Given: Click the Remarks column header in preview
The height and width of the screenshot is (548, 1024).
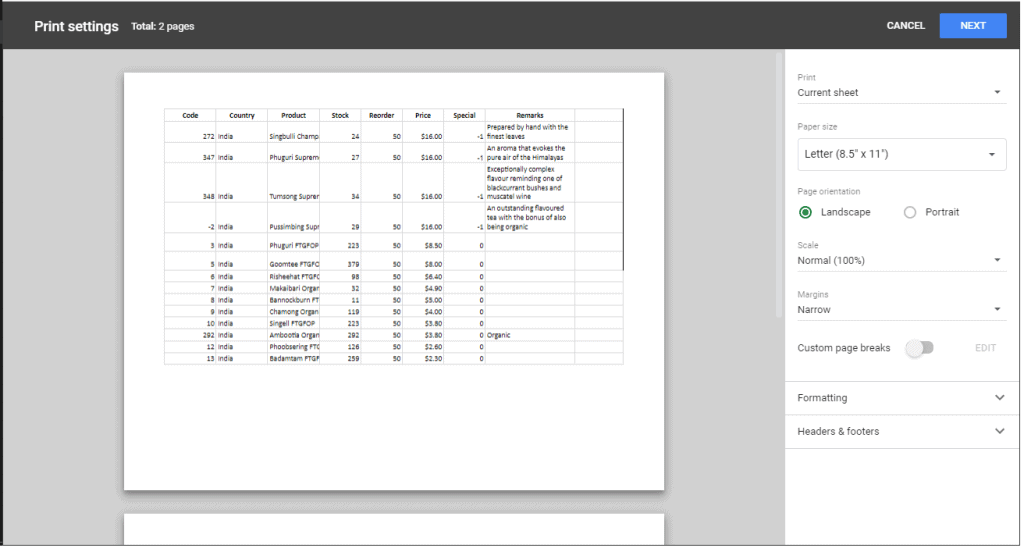Looking at the screenshot, I should coord(530,116).
